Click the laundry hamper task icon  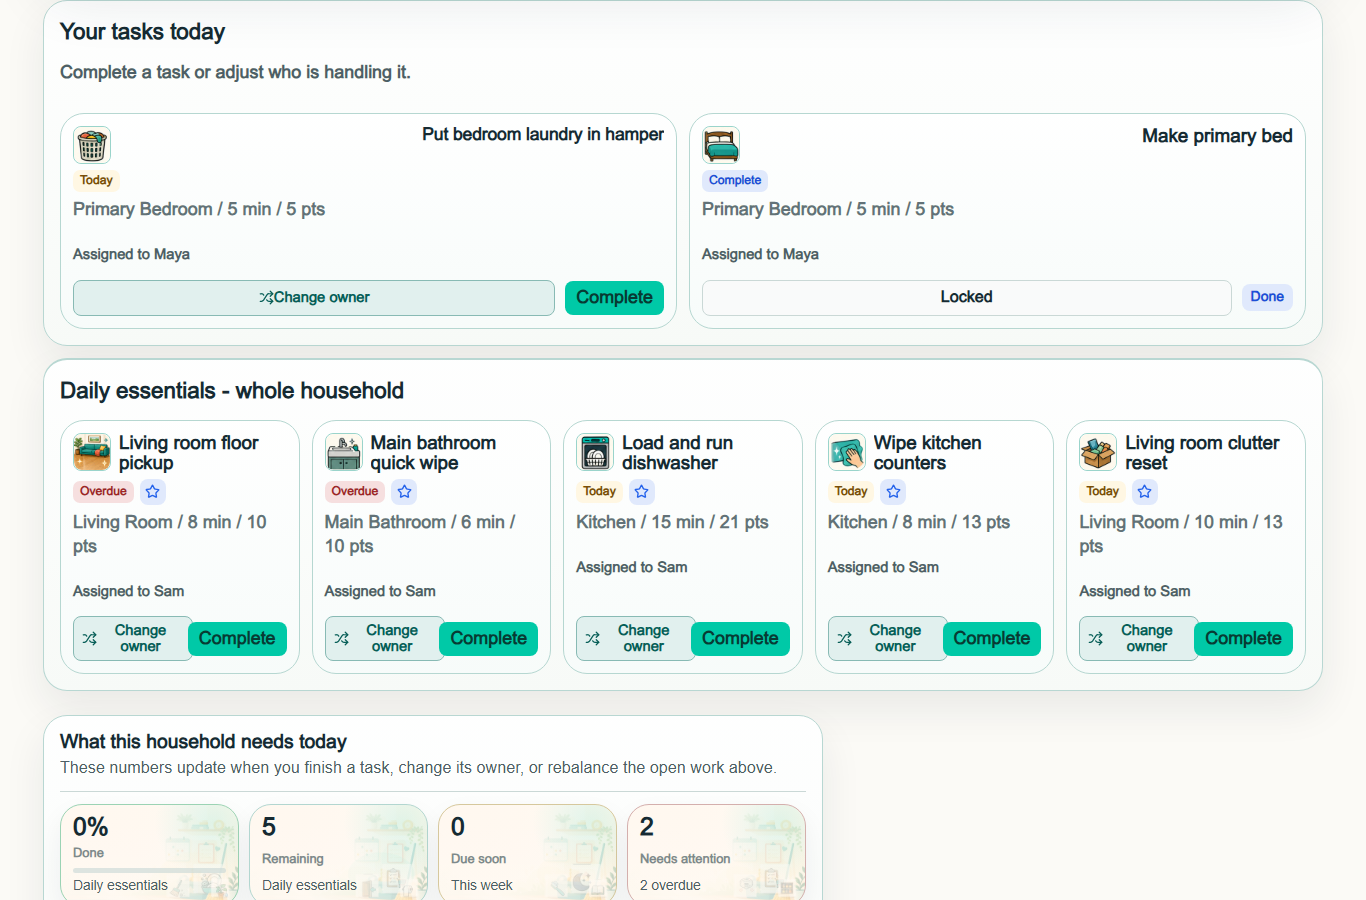92,146
